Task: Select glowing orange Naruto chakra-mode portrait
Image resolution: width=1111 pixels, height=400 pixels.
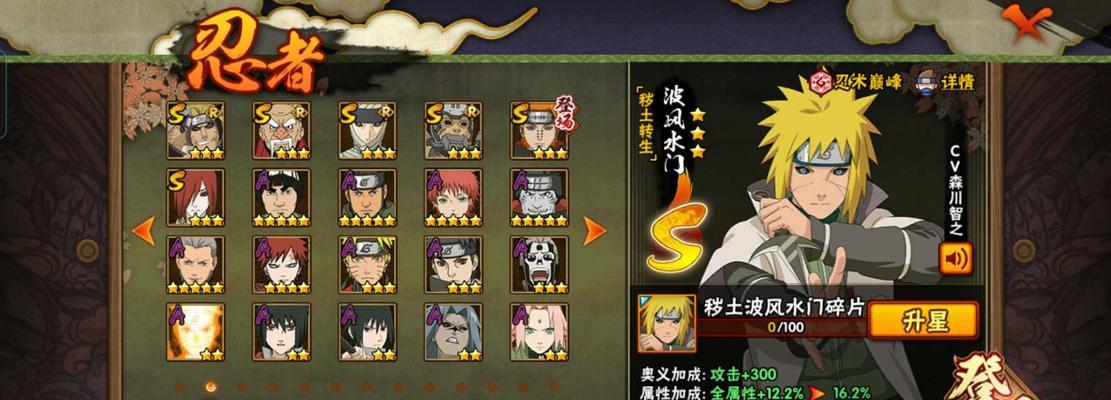Action: point(196,332)
